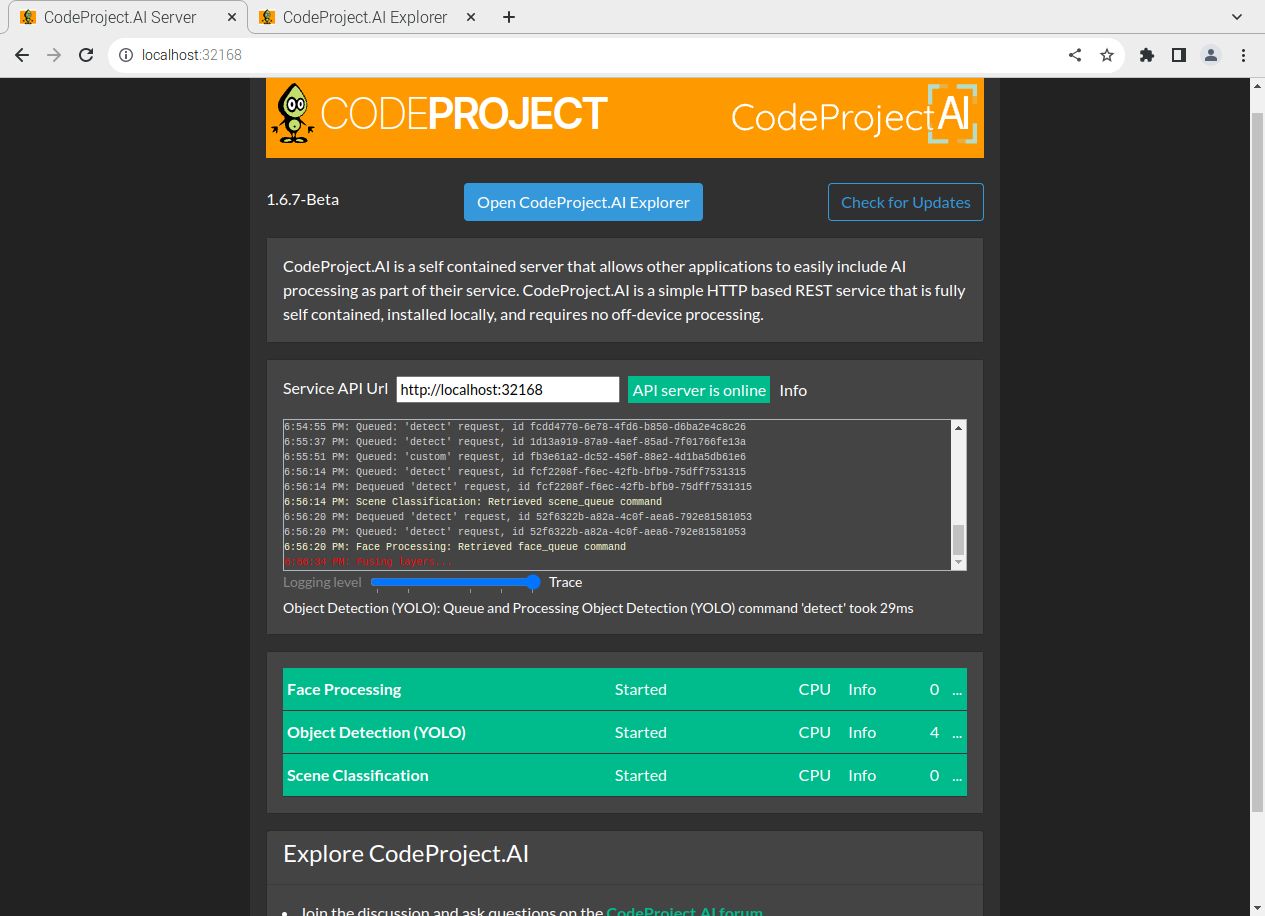
Task: Select the Object Detection (YOLO) module name
Action: (x=377, y=733)
